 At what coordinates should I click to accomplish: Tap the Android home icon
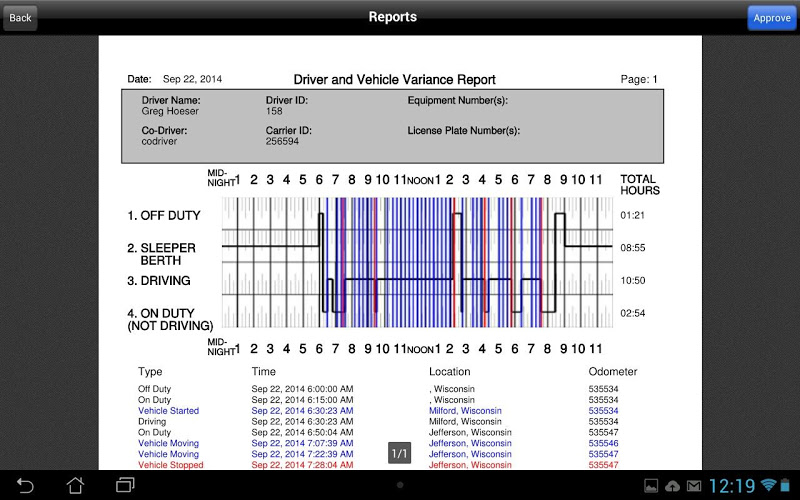pos(76,485)
